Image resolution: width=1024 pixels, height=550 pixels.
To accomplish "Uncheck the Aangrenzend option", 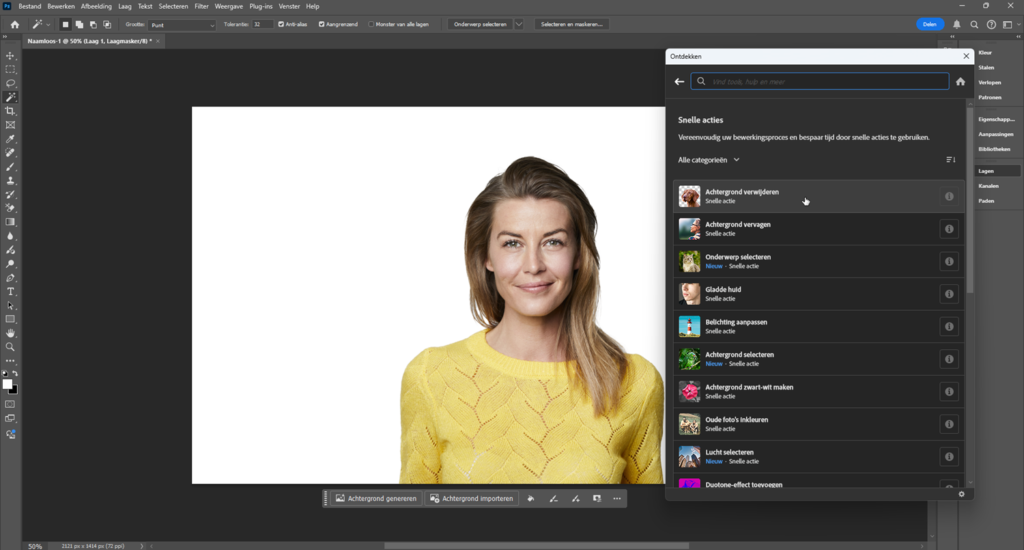I will pyautogui.click(x=322, y=24).
